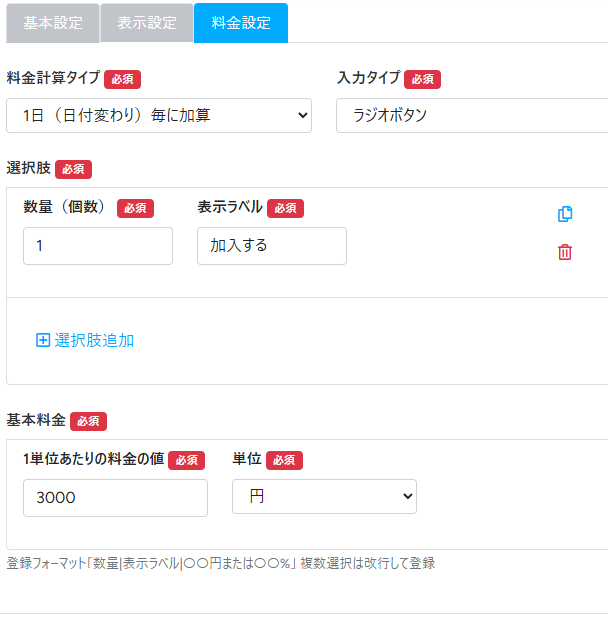Click the 表示ラベル field containing 加入する

271,246
